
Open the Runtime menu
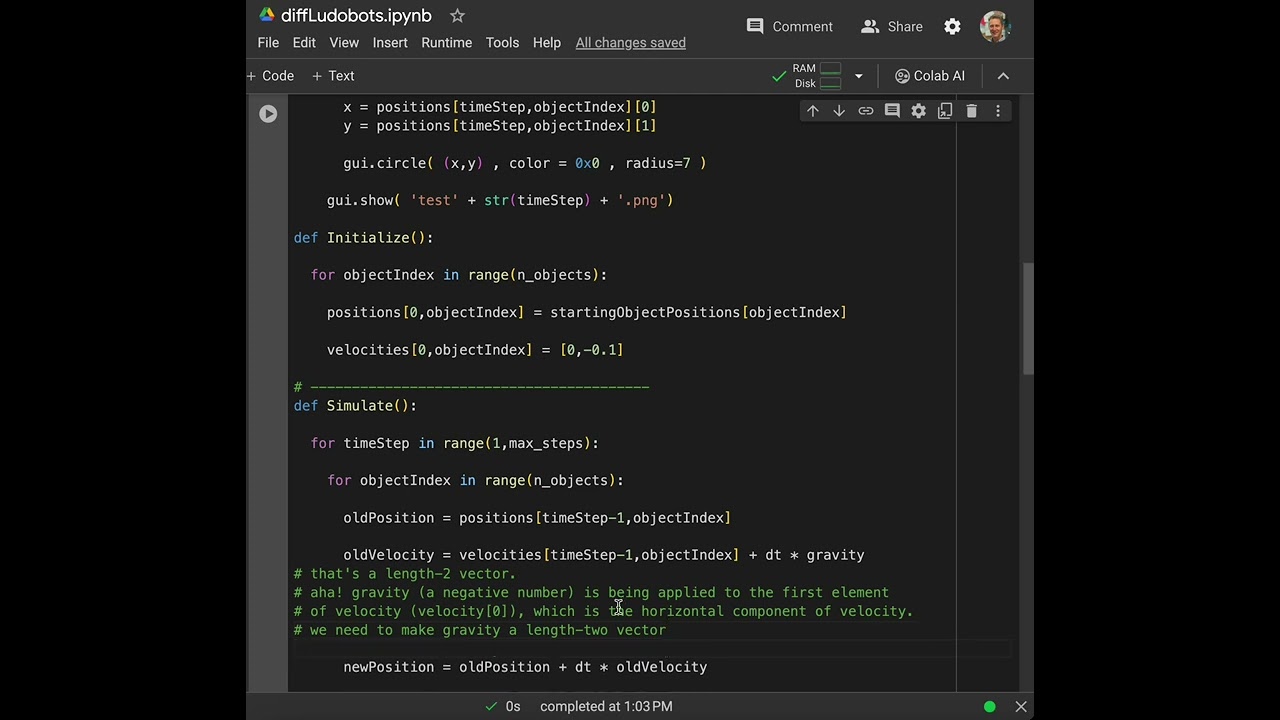[446, 43]
